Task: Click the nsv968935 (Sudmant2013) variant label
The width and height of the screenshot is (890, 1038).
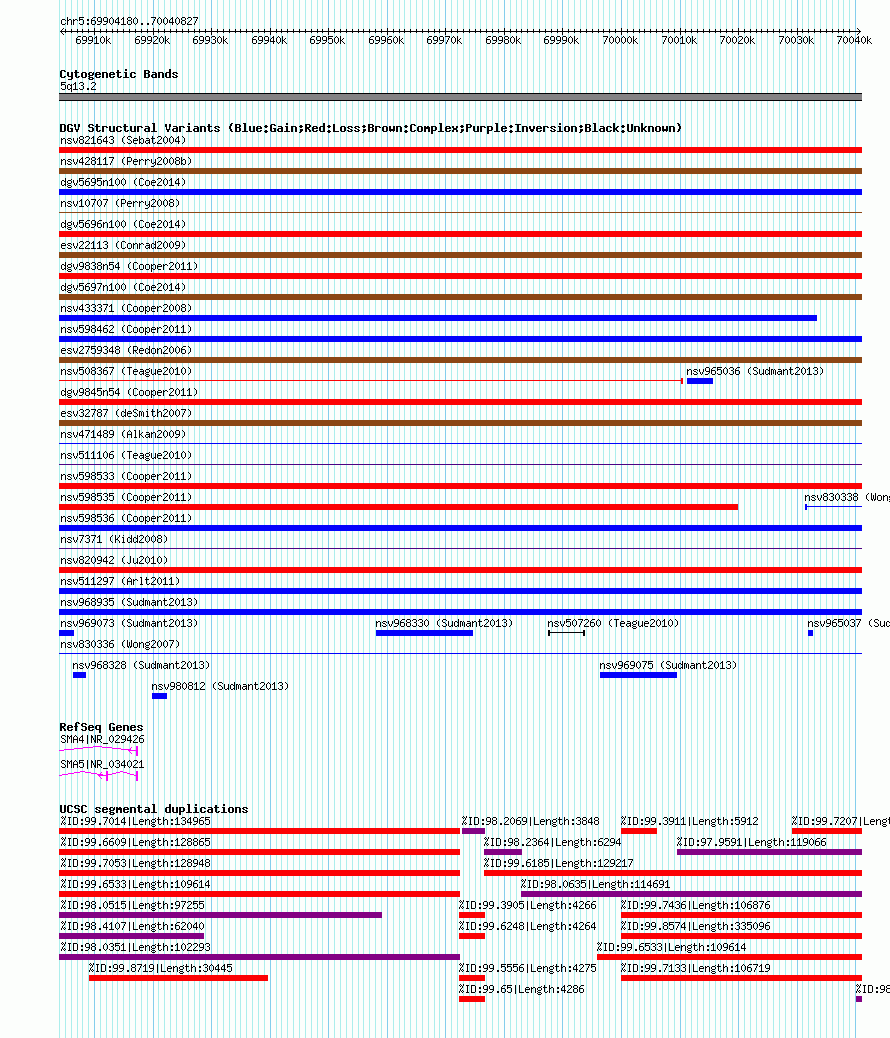Action: pyautogui.click(x=129, y=602)
